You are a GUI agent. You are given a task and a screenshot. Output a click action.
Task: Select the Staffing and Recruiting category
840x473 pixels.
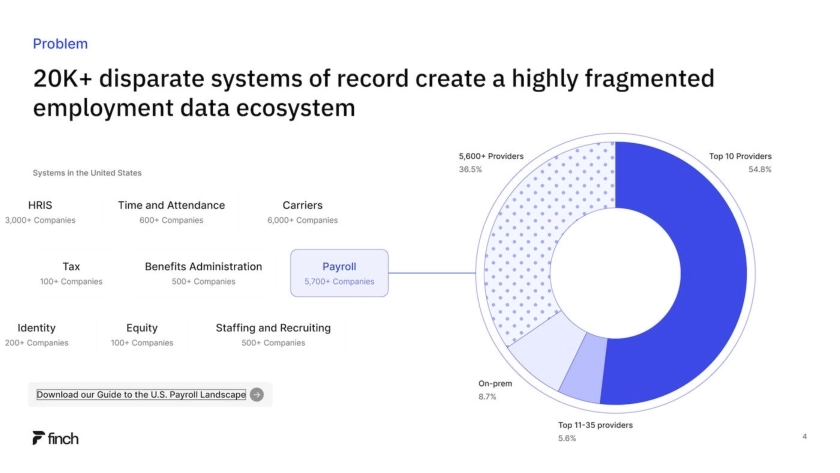(x=273, y=328)
